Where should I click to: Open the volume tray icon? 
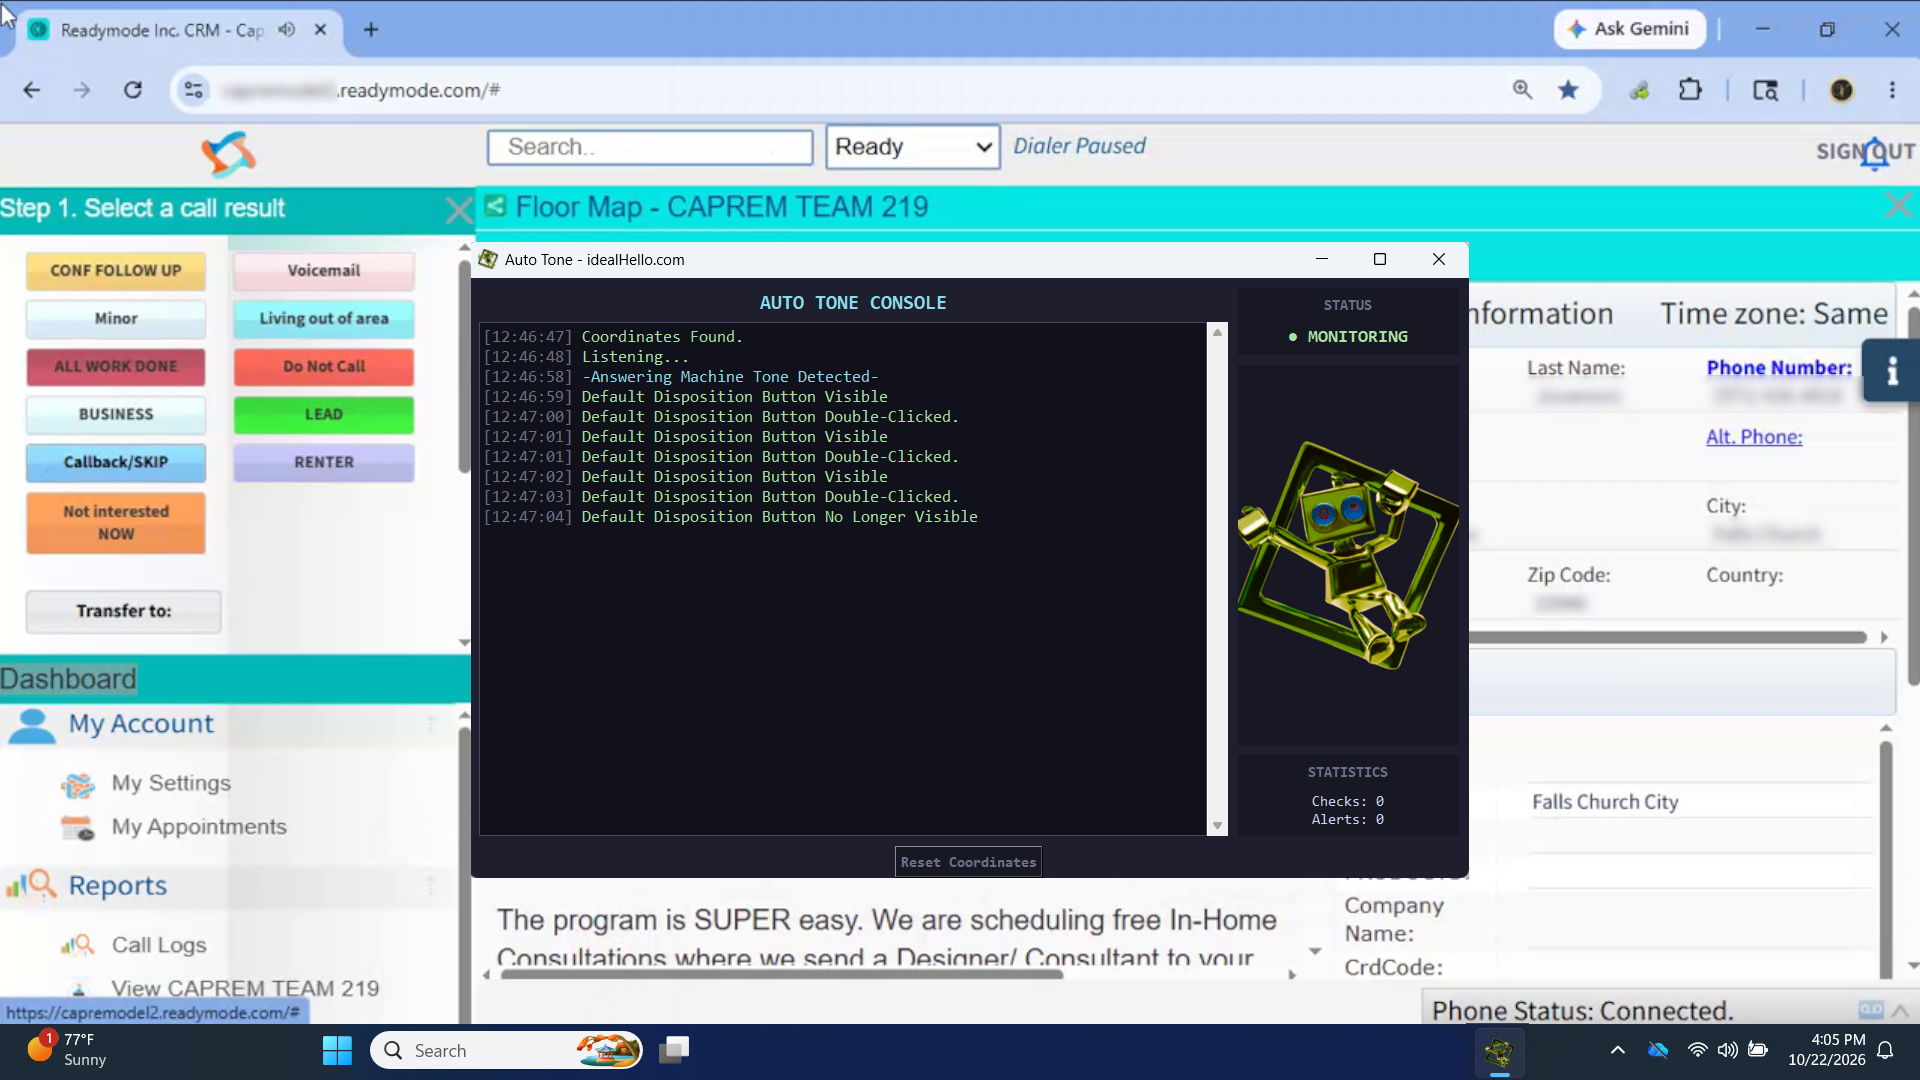[1727, 1050]
